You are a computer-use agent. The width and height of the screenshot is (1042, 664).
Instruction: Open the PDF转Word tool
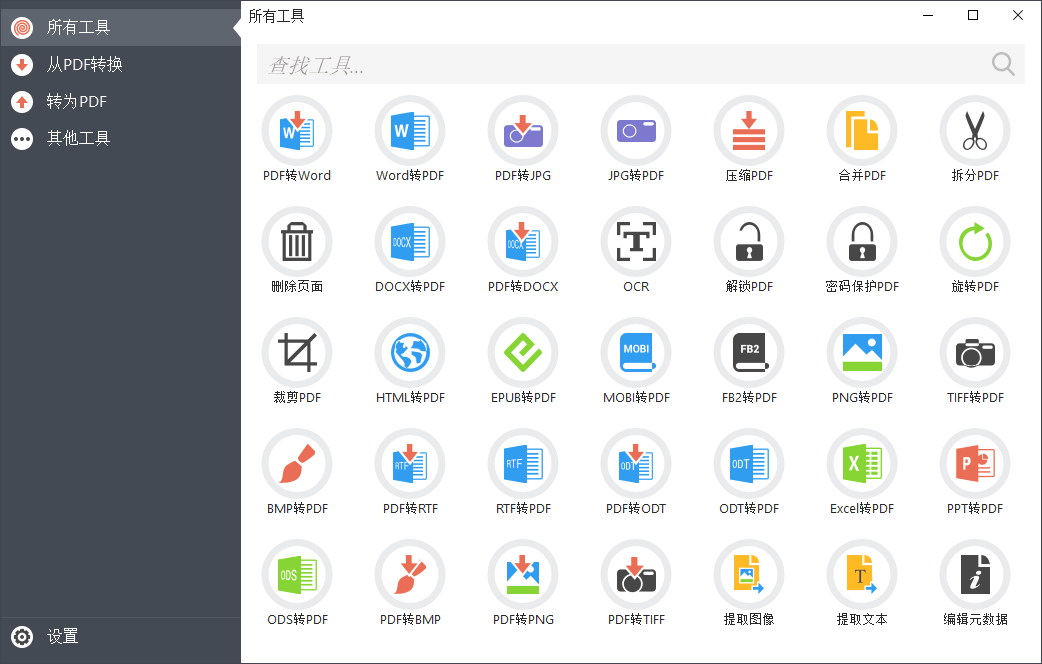(x=297, y=131)
